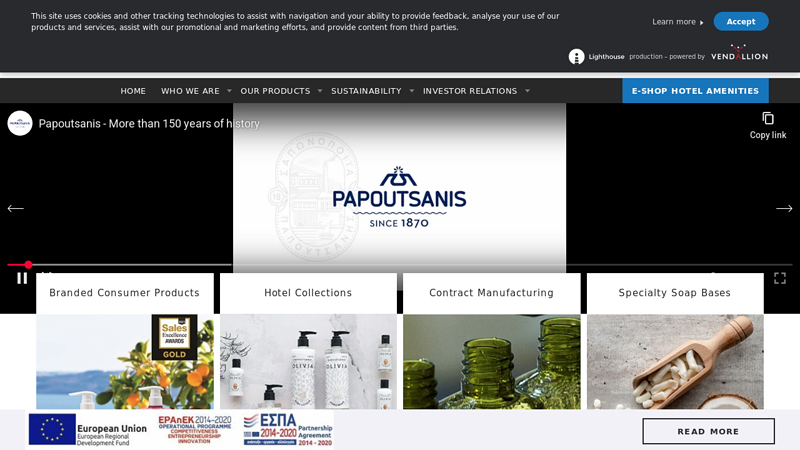The height and width of the screenshot is (450, 800).
Task: Open the INVESTOR RELATIONS menu
Action: tap(470, 91)
